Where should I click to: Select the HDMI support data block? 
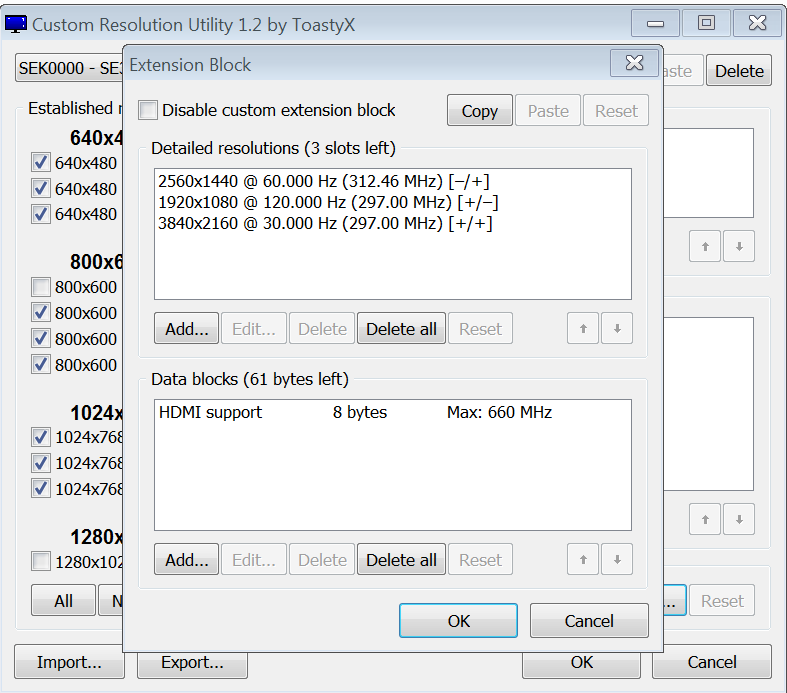tap(355, 412)
